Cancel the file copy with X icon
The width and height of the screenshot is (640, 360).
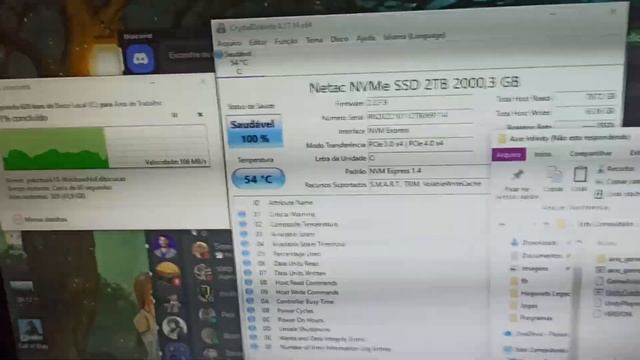[x=200, y=115]
